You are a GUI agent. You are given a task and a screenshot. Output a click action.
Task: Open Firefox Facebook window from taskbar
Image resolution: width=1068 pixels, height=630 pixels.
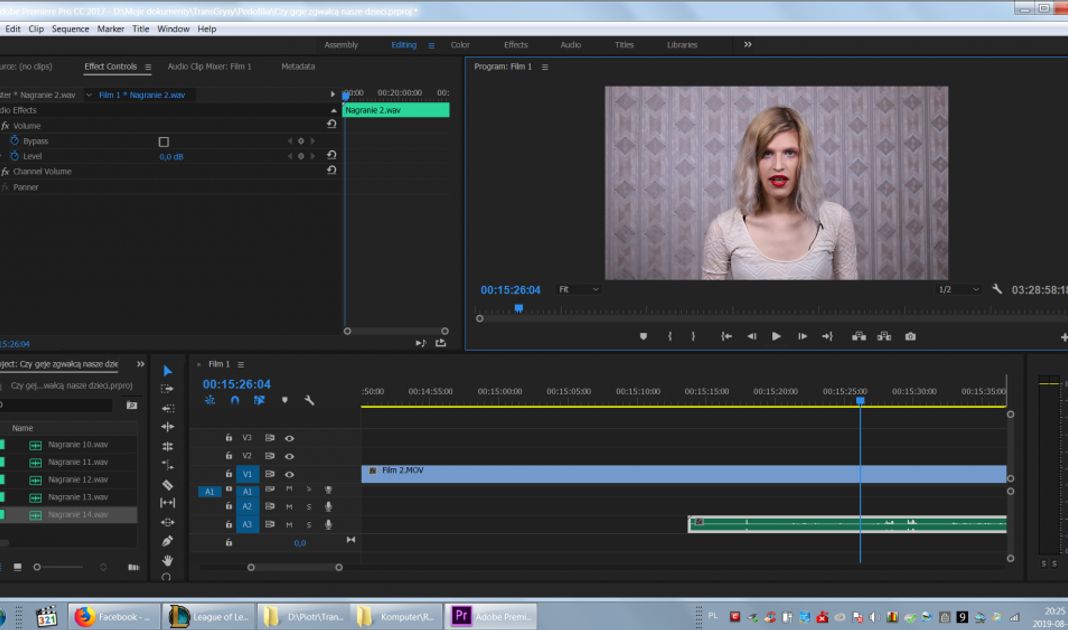pyautogui.click(x=111, y=616)
